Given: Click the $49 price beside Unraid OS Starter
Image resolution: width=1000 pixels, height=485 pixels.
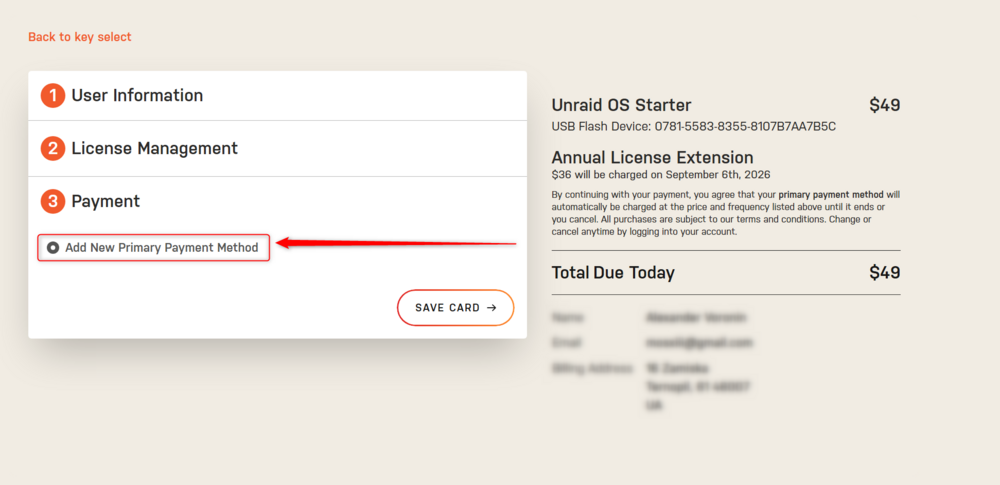Looking at the screenshot, I should coord(885,105).
